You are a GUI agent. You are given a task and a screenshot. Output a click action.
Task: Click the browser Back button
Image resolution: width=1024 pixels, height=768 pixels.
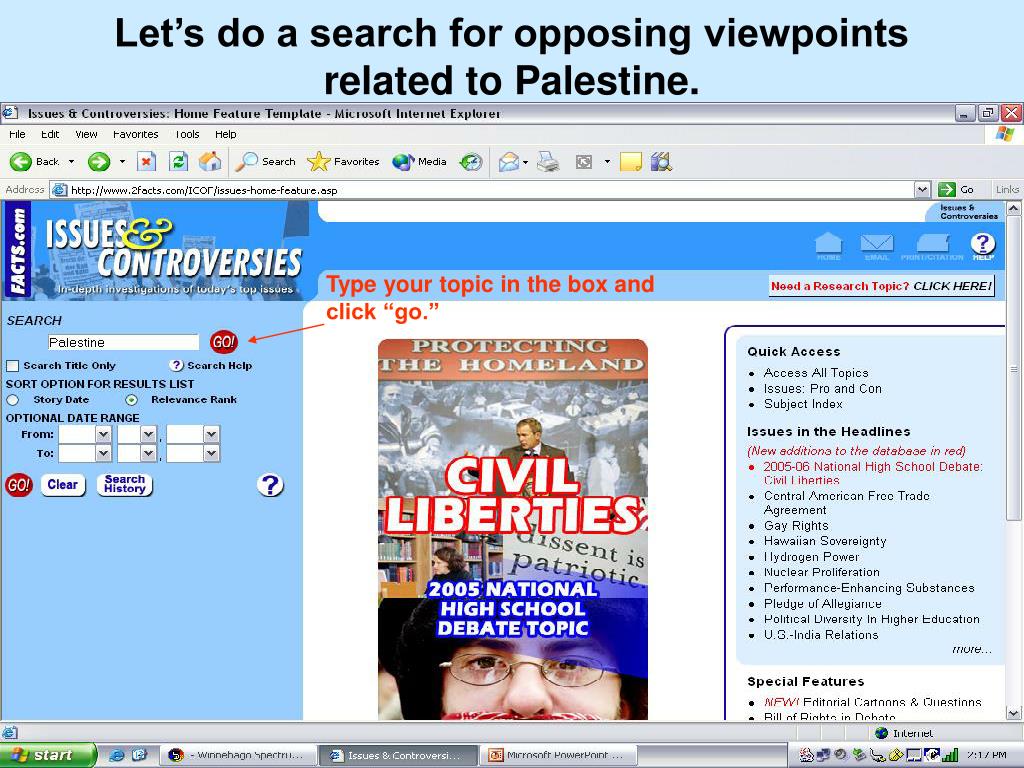point(35,161)
